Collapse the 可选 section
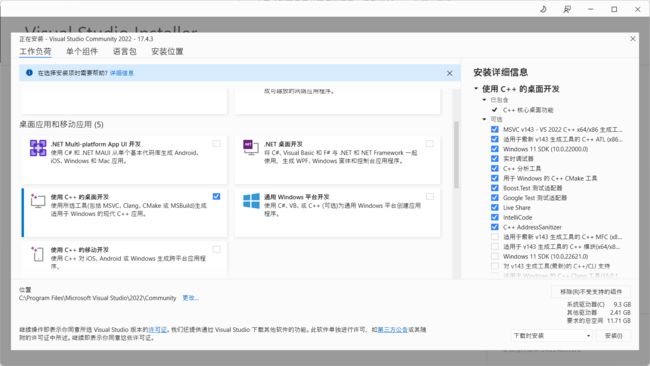The height and width of the screenshot is (366, 650). pos(484,119)
